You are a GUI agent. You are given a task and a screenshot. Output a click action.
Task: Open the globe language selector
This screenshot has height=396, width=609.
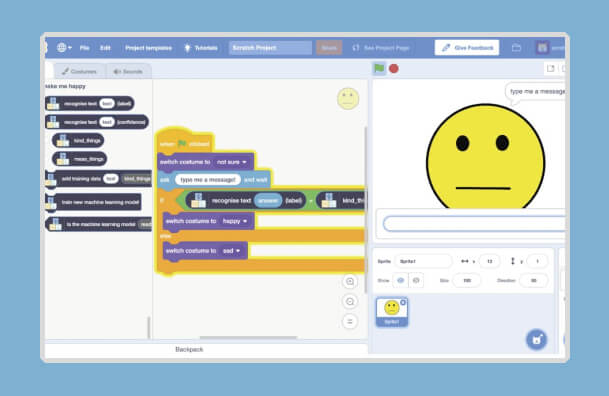64,48
